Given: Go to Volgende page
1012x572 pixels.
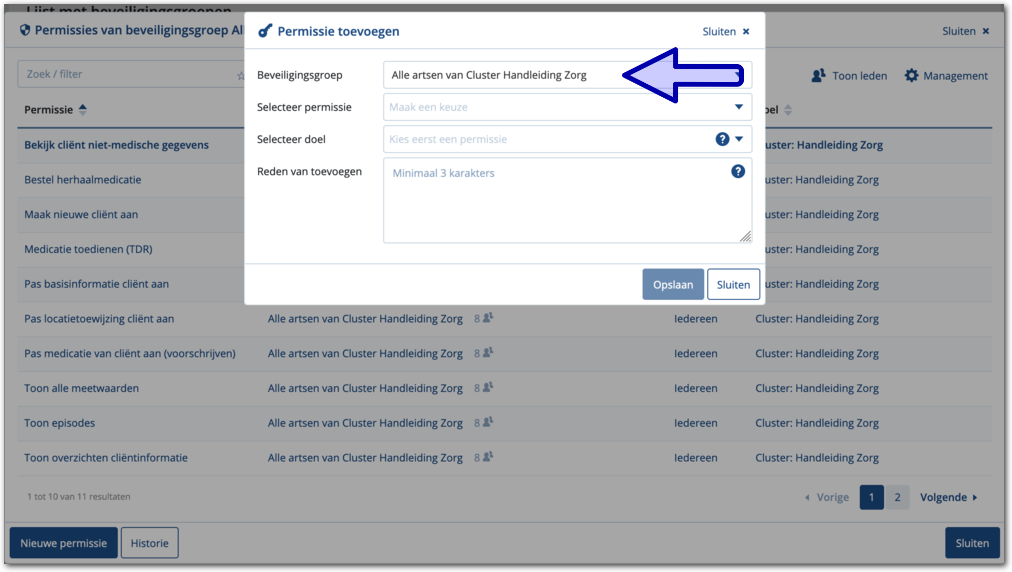Looking at the screenshot, I should (948, 497).
